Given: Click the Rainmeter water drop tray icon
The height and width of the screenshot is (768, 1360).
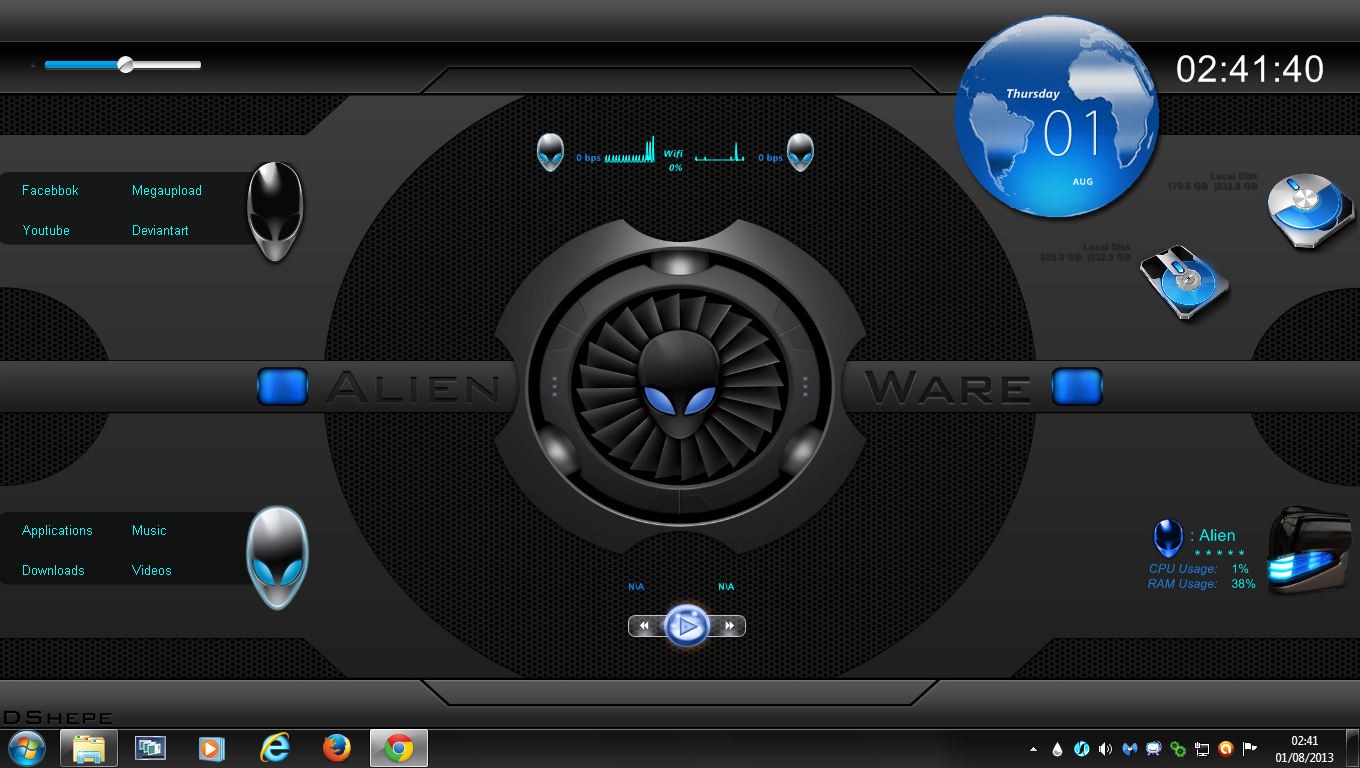Looking at the screenshot, I should click(x=1057, y=749).
